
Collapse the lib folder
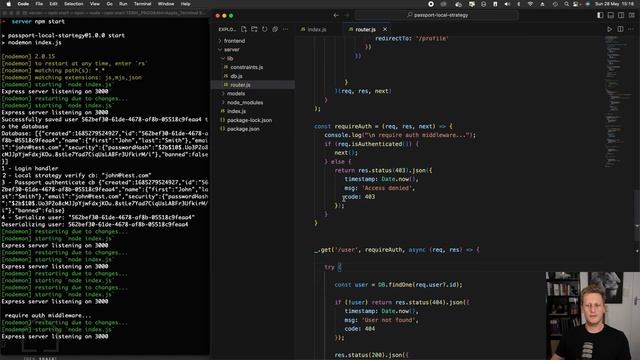pyautogui.click(x=230, y=58)
